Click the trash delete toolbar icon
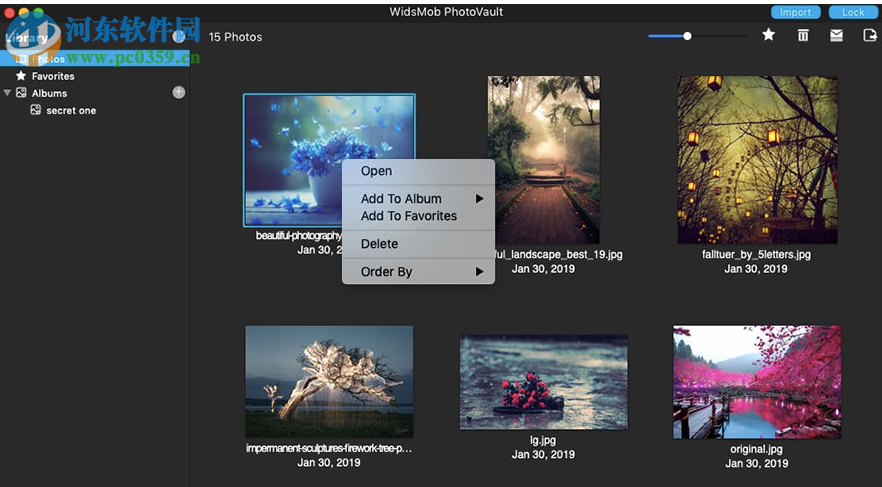The width and height of the screenshot is (882, 487). [803, 35]
